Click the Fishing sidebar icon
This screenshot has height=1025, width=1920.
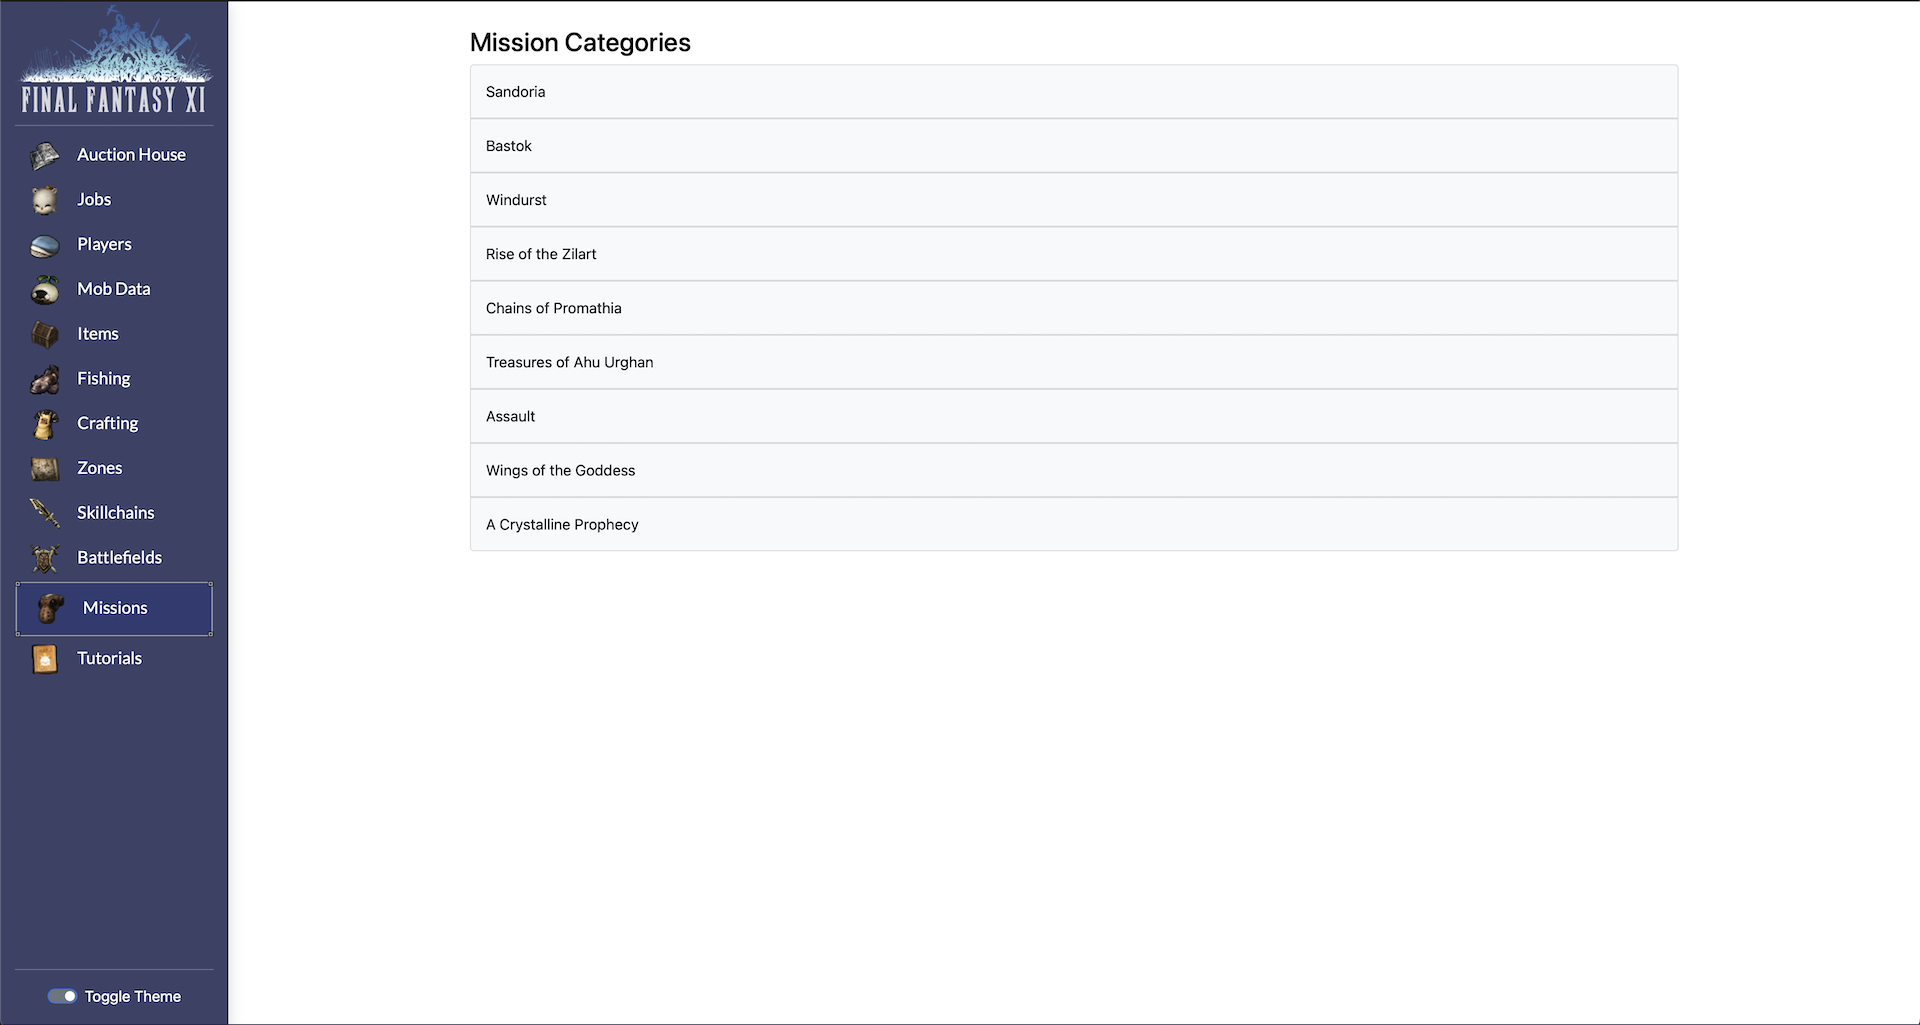tap(45, 379)
